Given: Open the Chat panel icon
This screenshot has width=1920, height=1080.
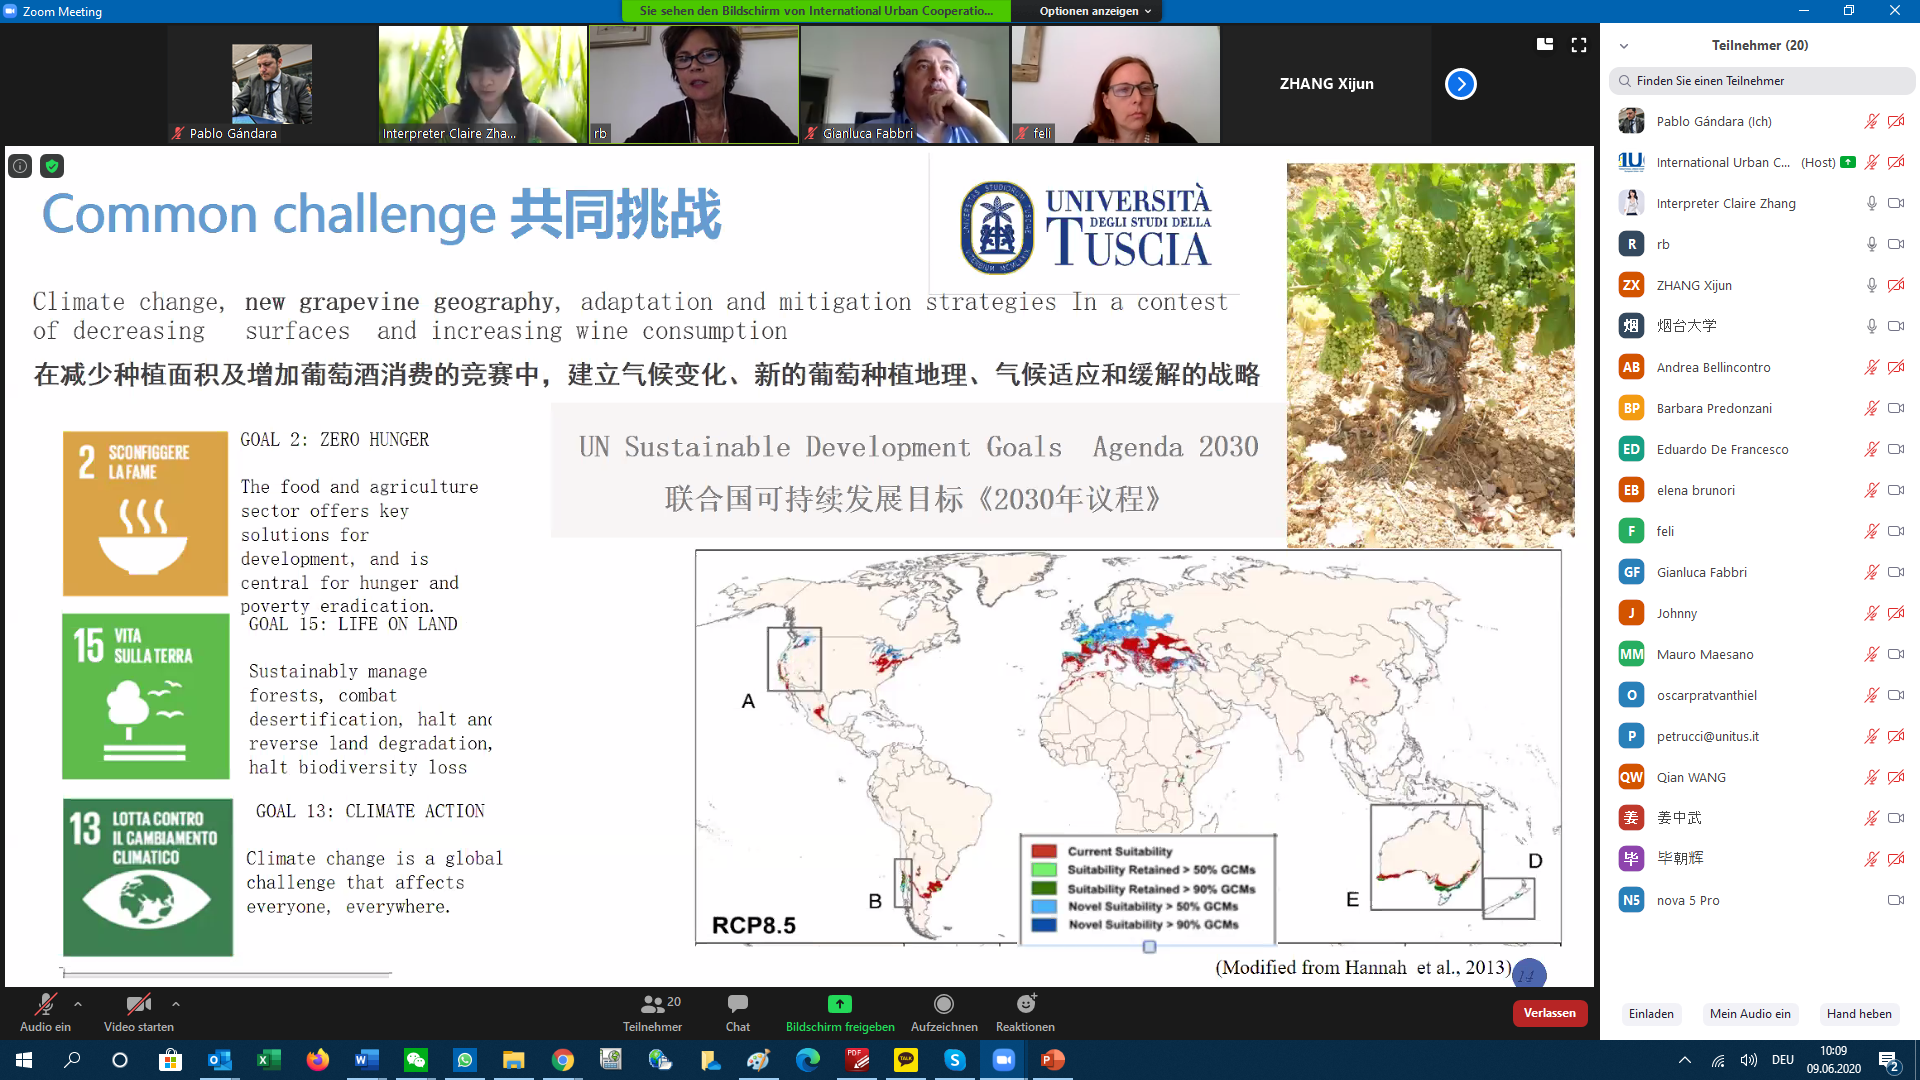Looking at the screenshot, I should (738, 1004).
